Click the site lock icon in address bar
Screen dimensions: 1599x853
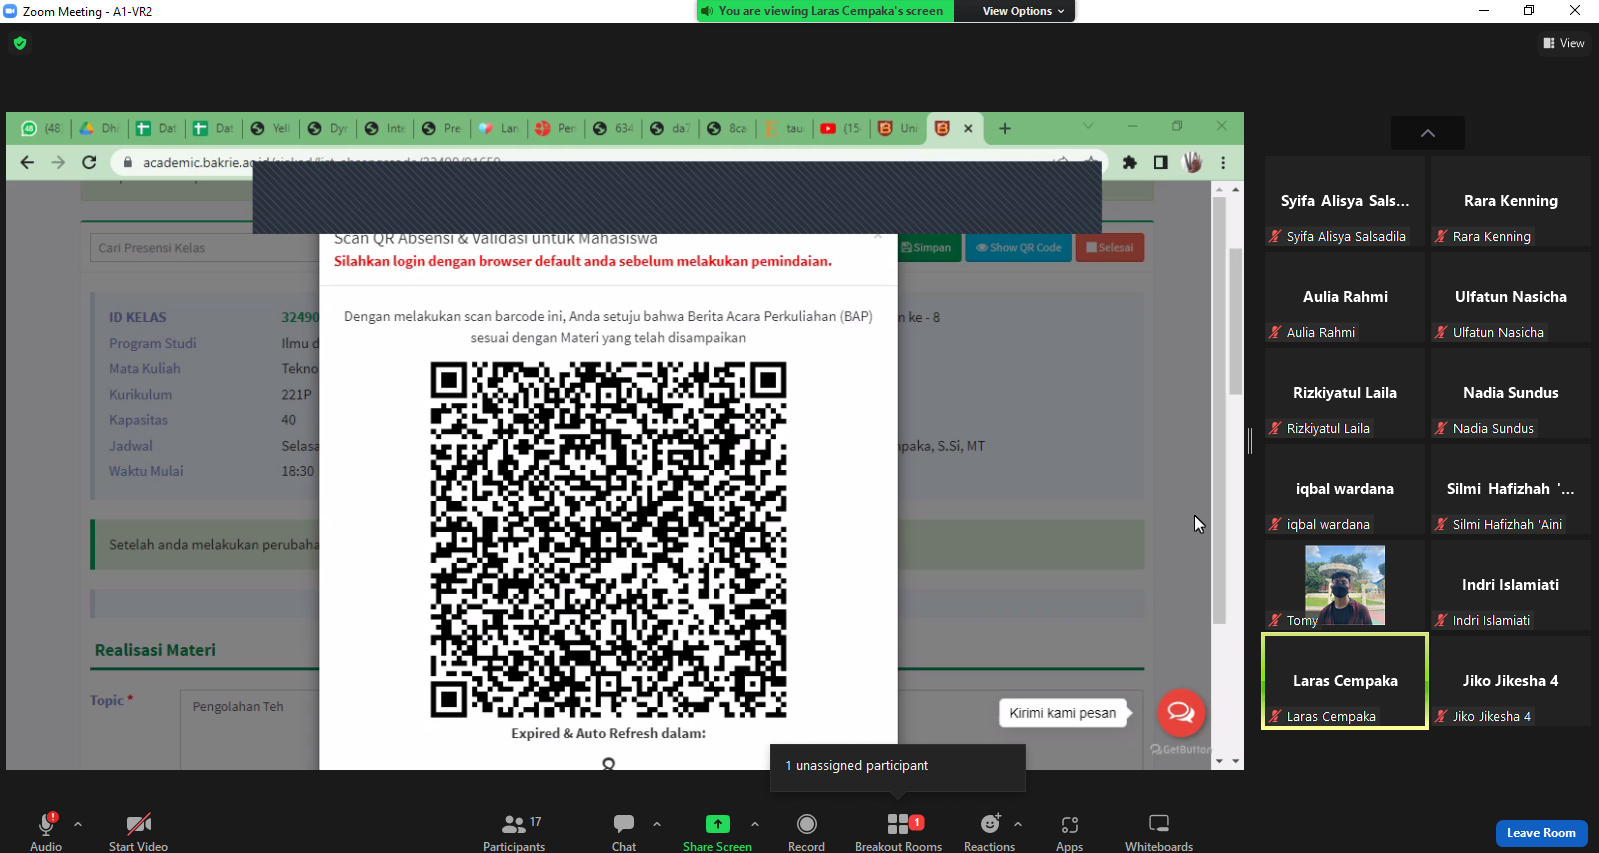click(x=128, y=162)
